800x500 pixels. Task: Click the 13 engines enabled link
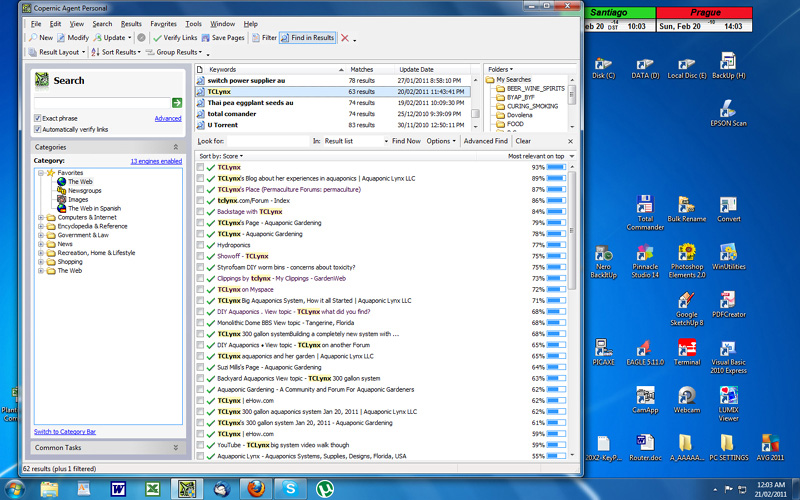pos(156,160)
